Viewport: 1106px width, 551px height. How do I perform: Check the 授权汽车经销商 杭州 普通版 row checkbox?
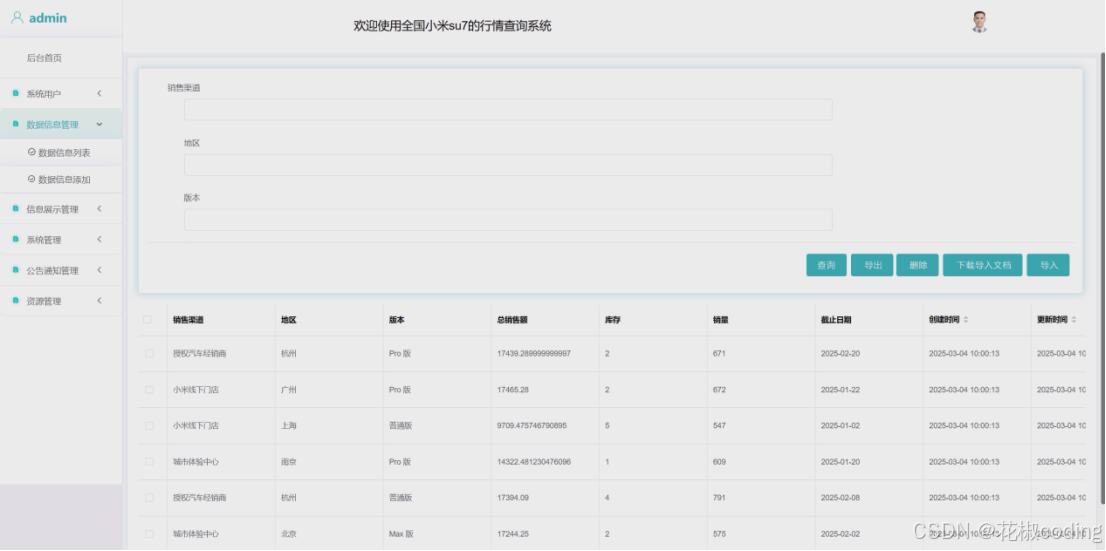click(149, 497)
